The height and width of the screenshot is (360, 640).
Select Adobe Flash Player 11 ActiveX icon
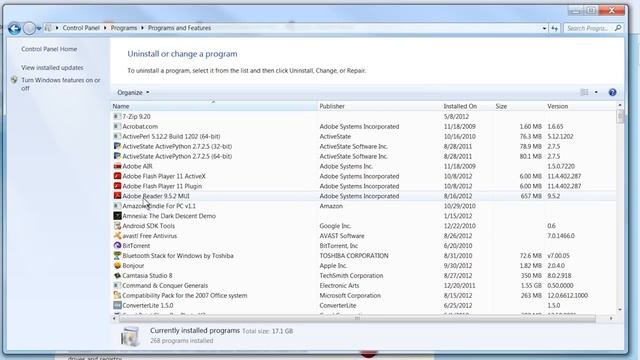coord(117,176)
